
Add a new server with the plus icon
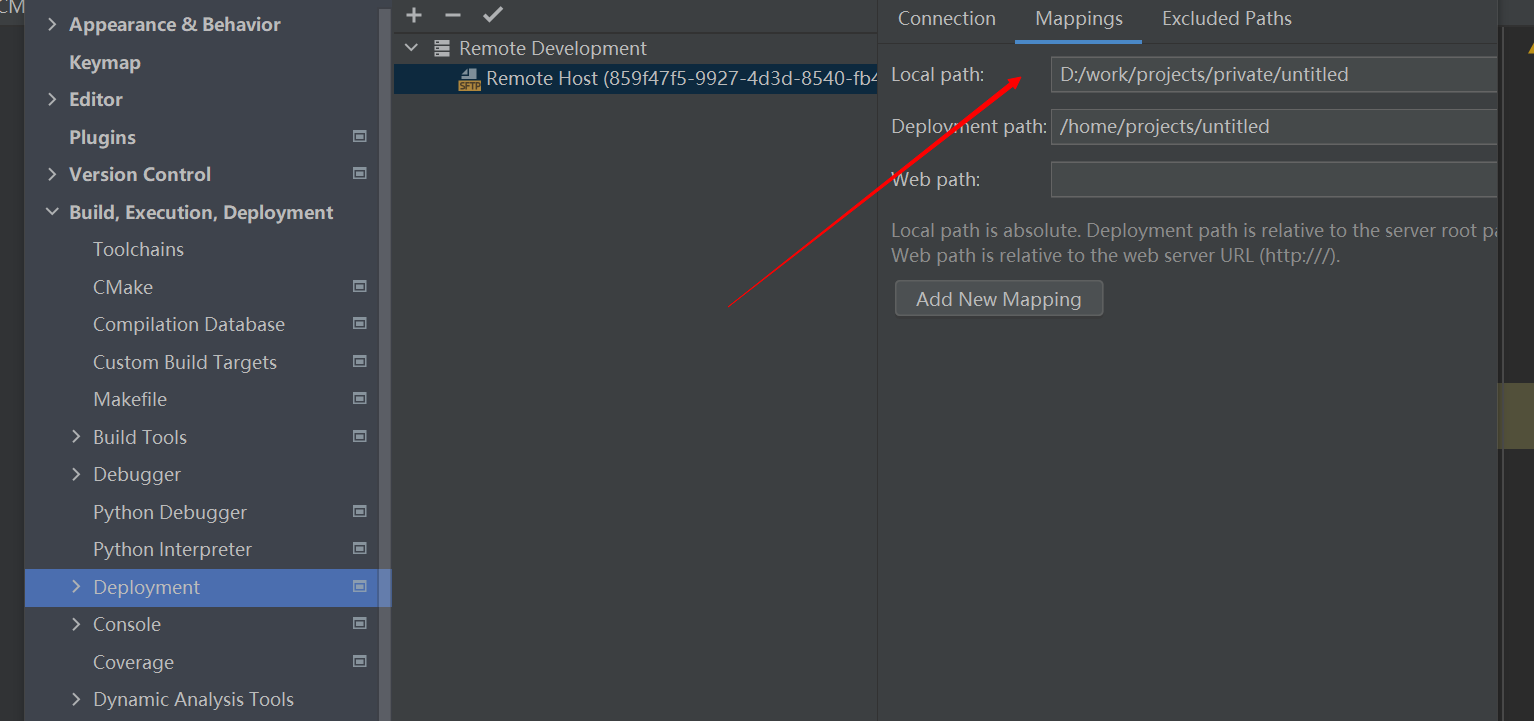[413, 15]
